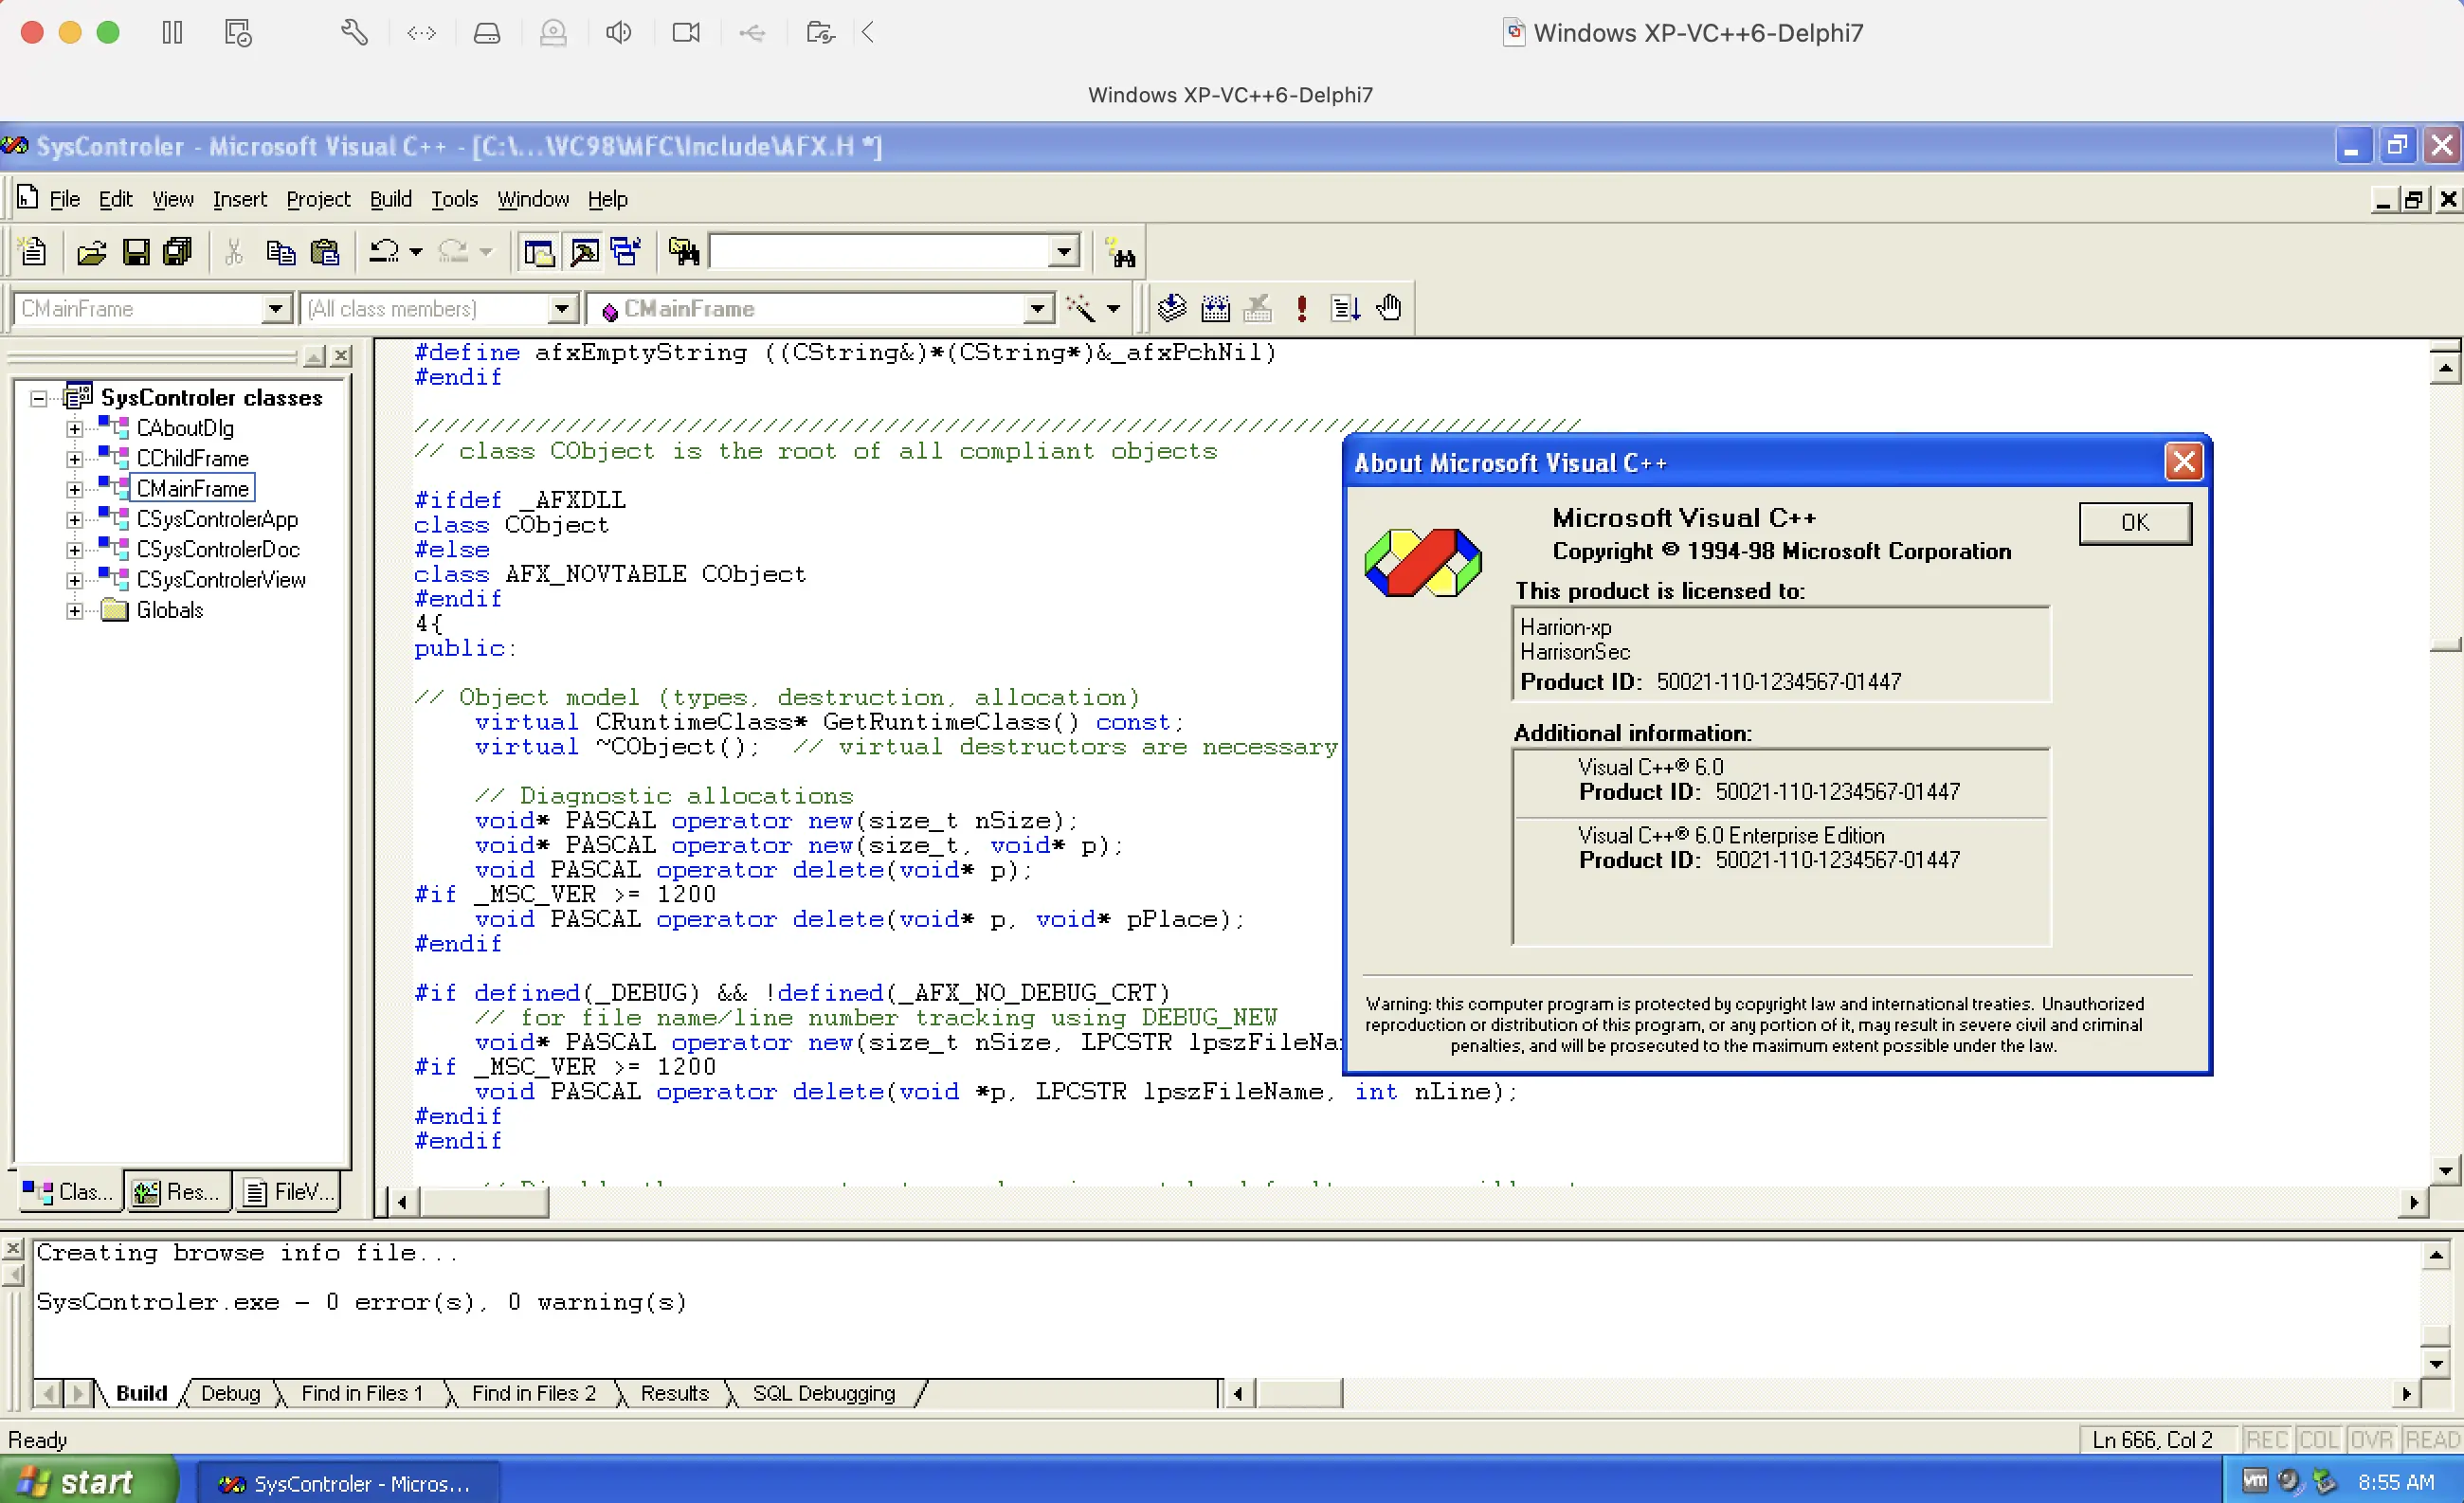The width and height of the screenshot is (2464, 1503).
Task: Open the Find combo box dropdown
Action: pyautogui.click(x=1064, y=251)
